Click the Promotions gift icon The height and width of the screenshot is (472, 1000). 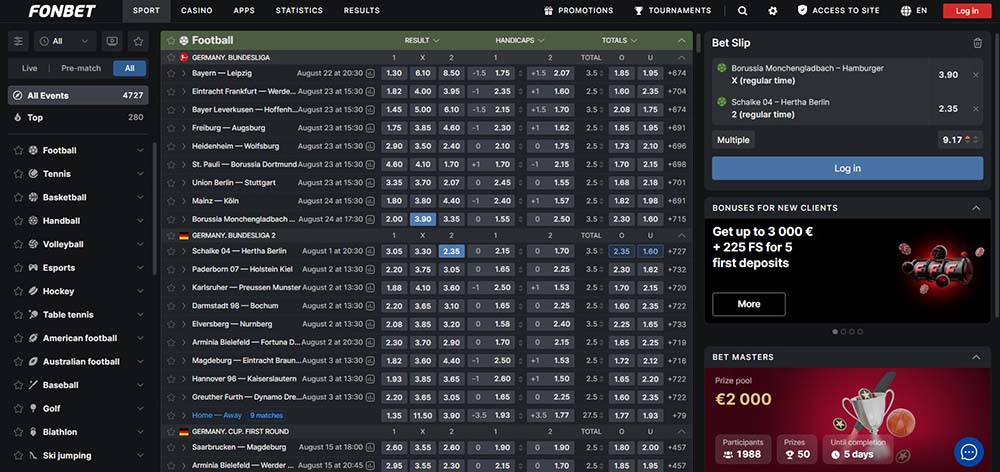tap(548, 11)
